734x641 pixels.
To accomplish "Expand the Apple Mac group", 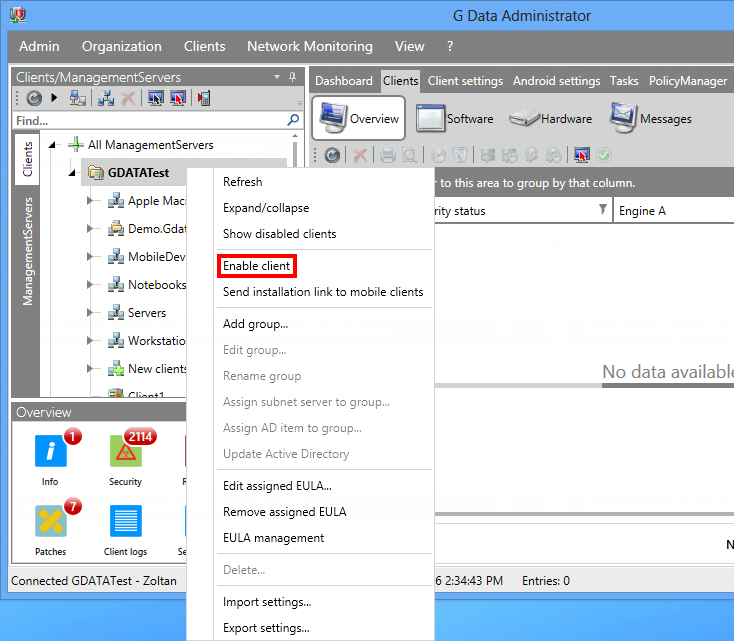I will [89, 201].
